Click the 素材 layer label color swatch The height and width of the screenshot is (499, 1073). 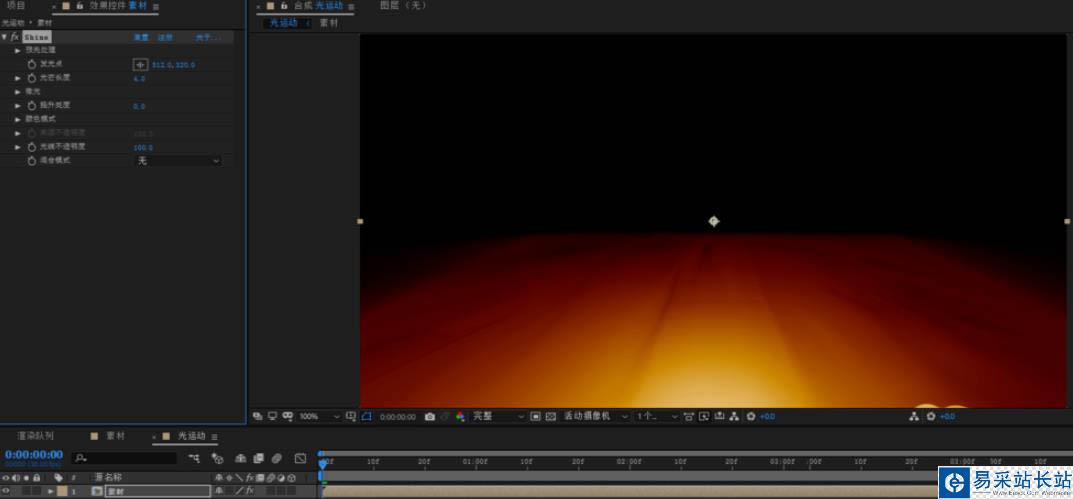(62, 491)
